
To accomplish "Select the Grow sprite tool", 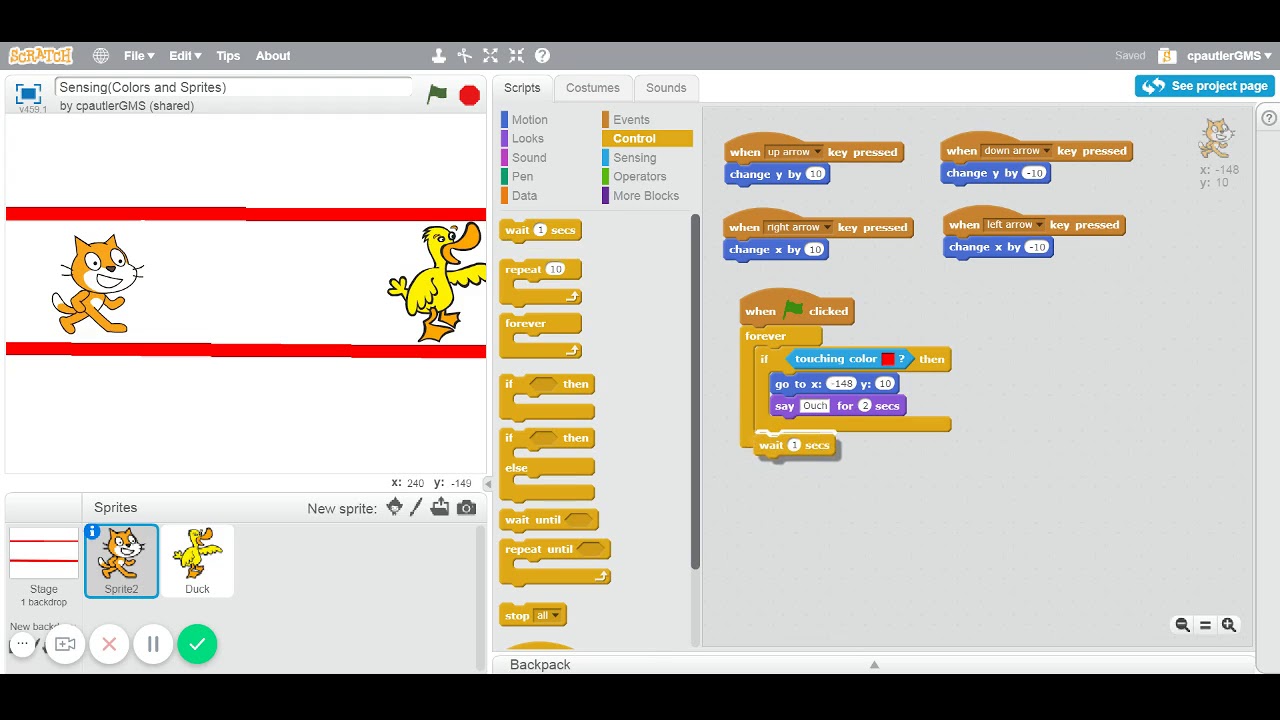I will click(490, 56).
